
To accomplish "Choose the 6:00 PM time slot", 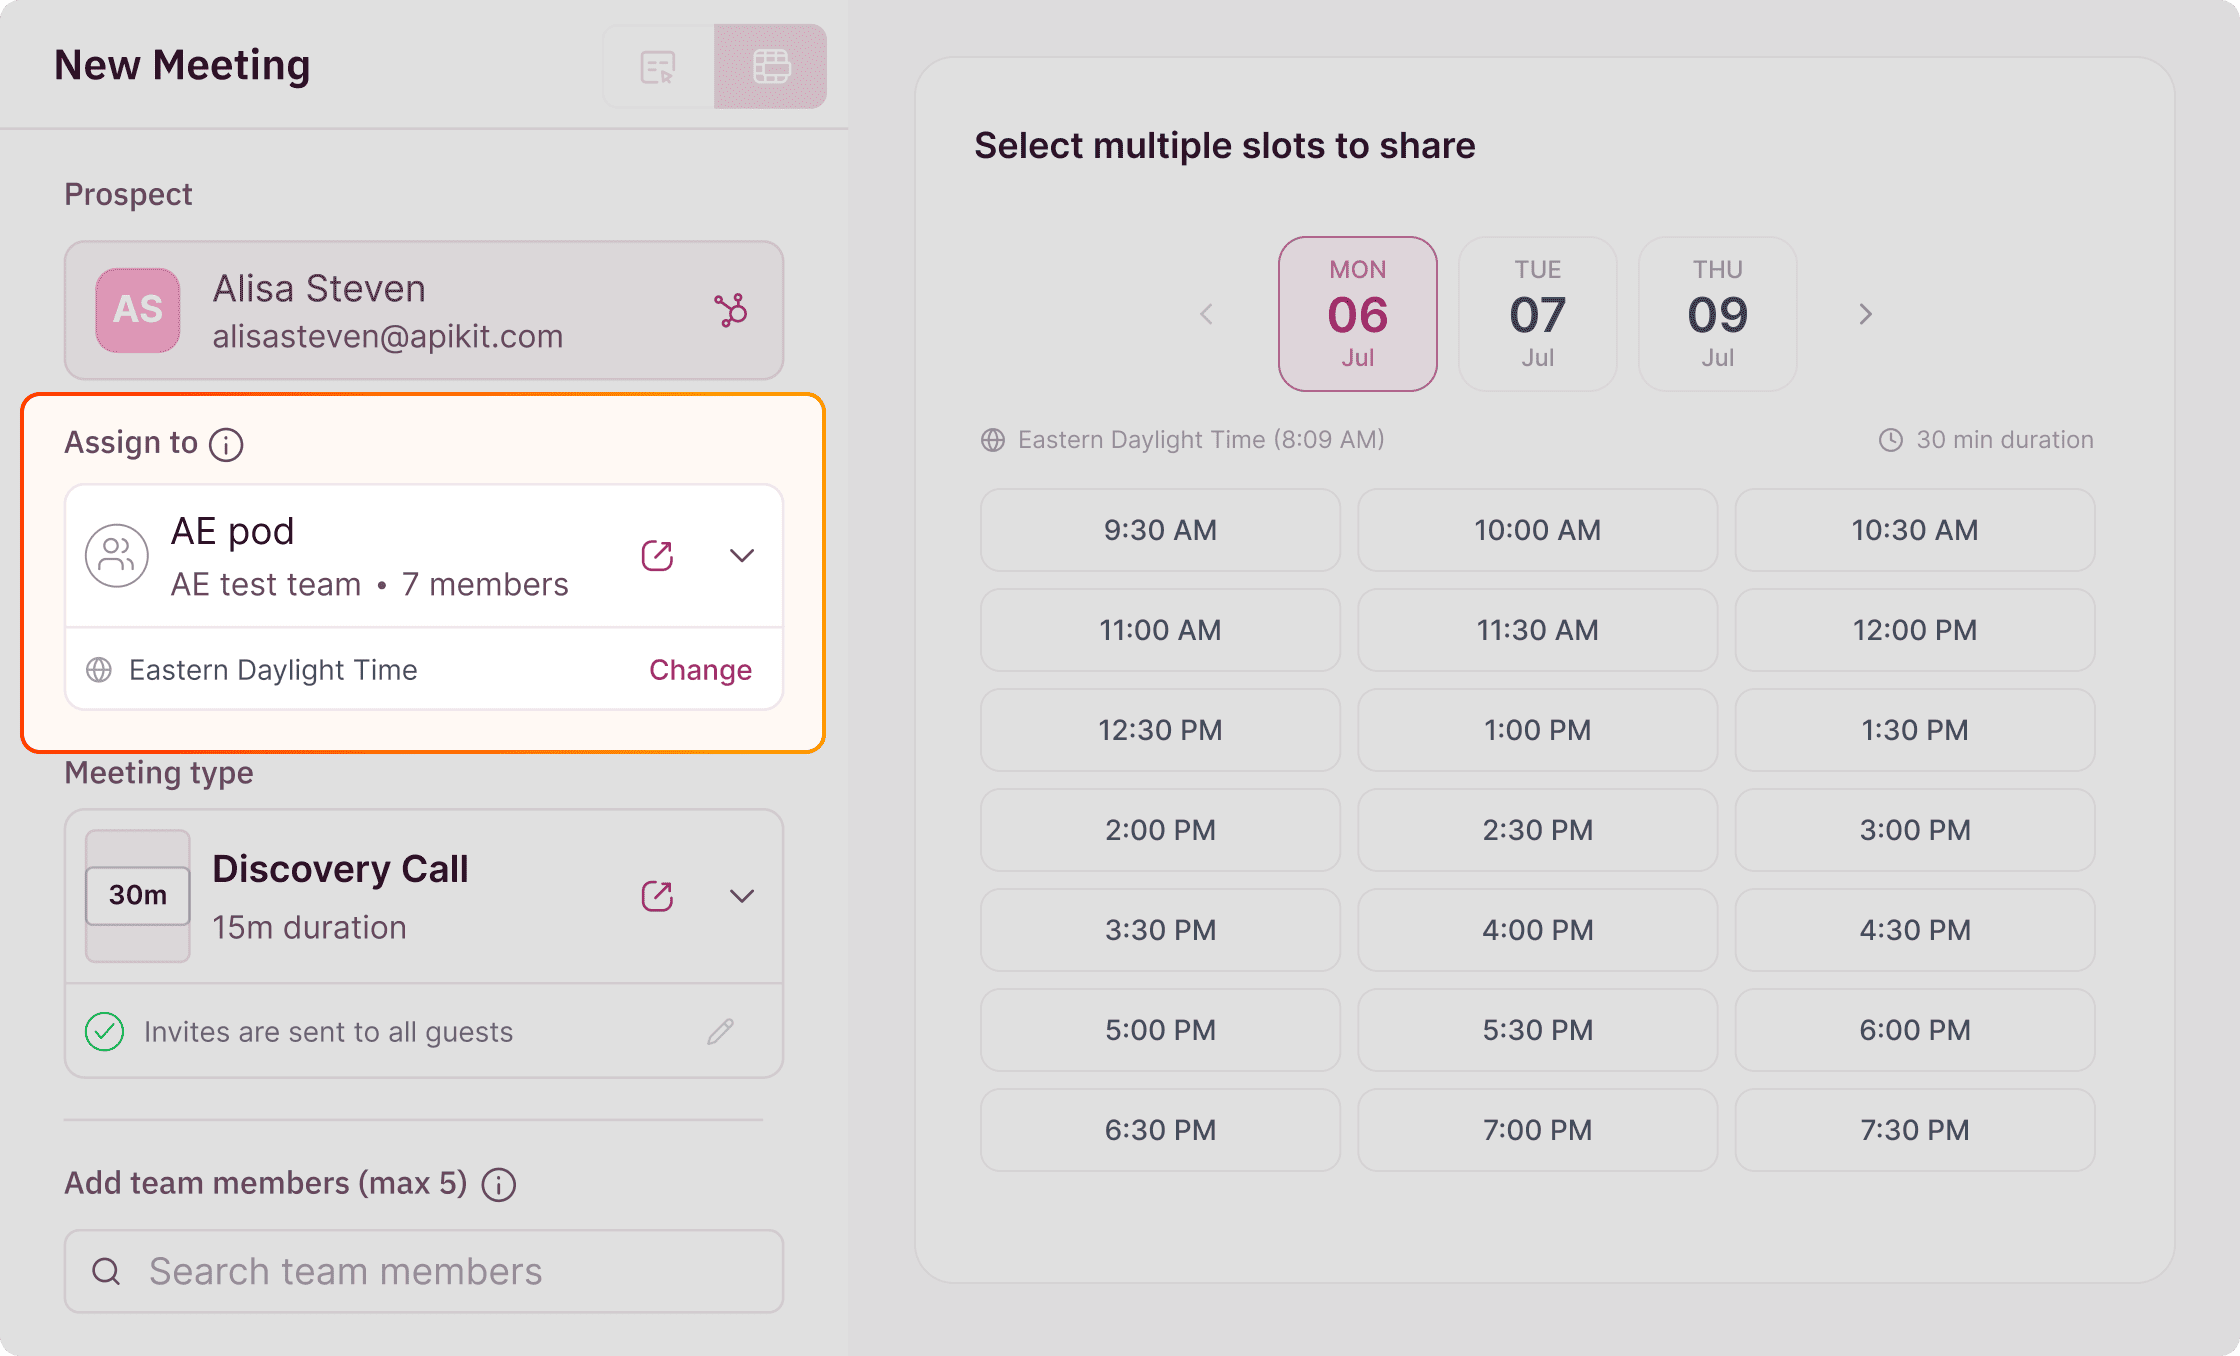I will [1915, 1030].
